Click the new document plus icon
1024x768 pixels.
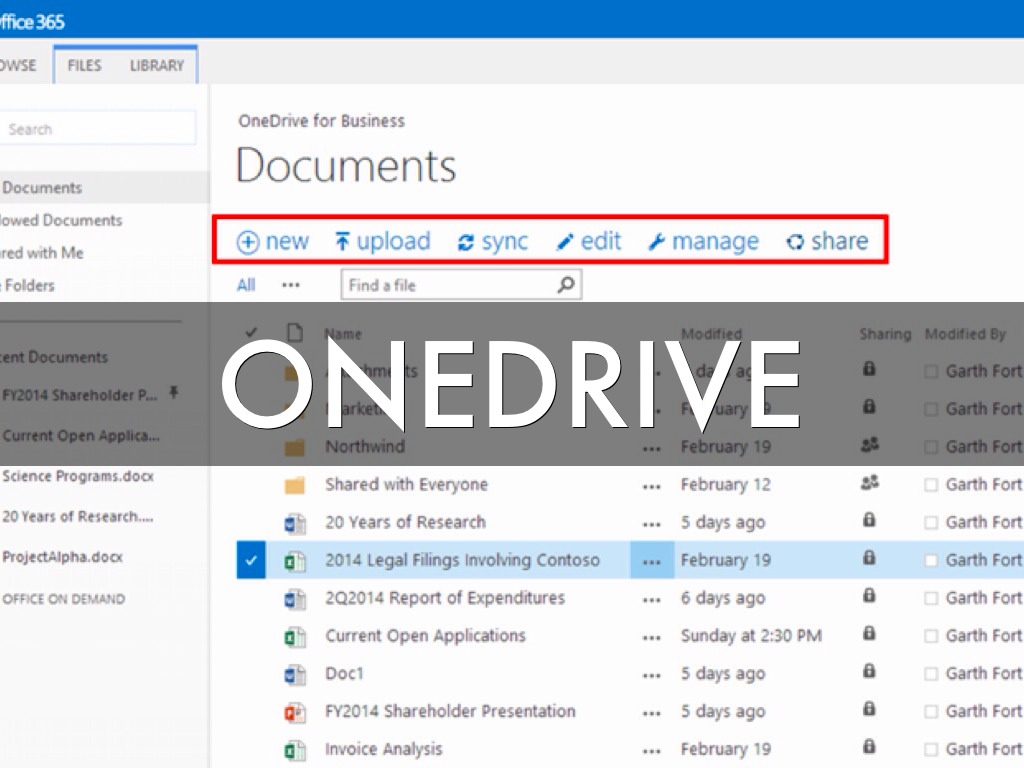click(248, 242)
